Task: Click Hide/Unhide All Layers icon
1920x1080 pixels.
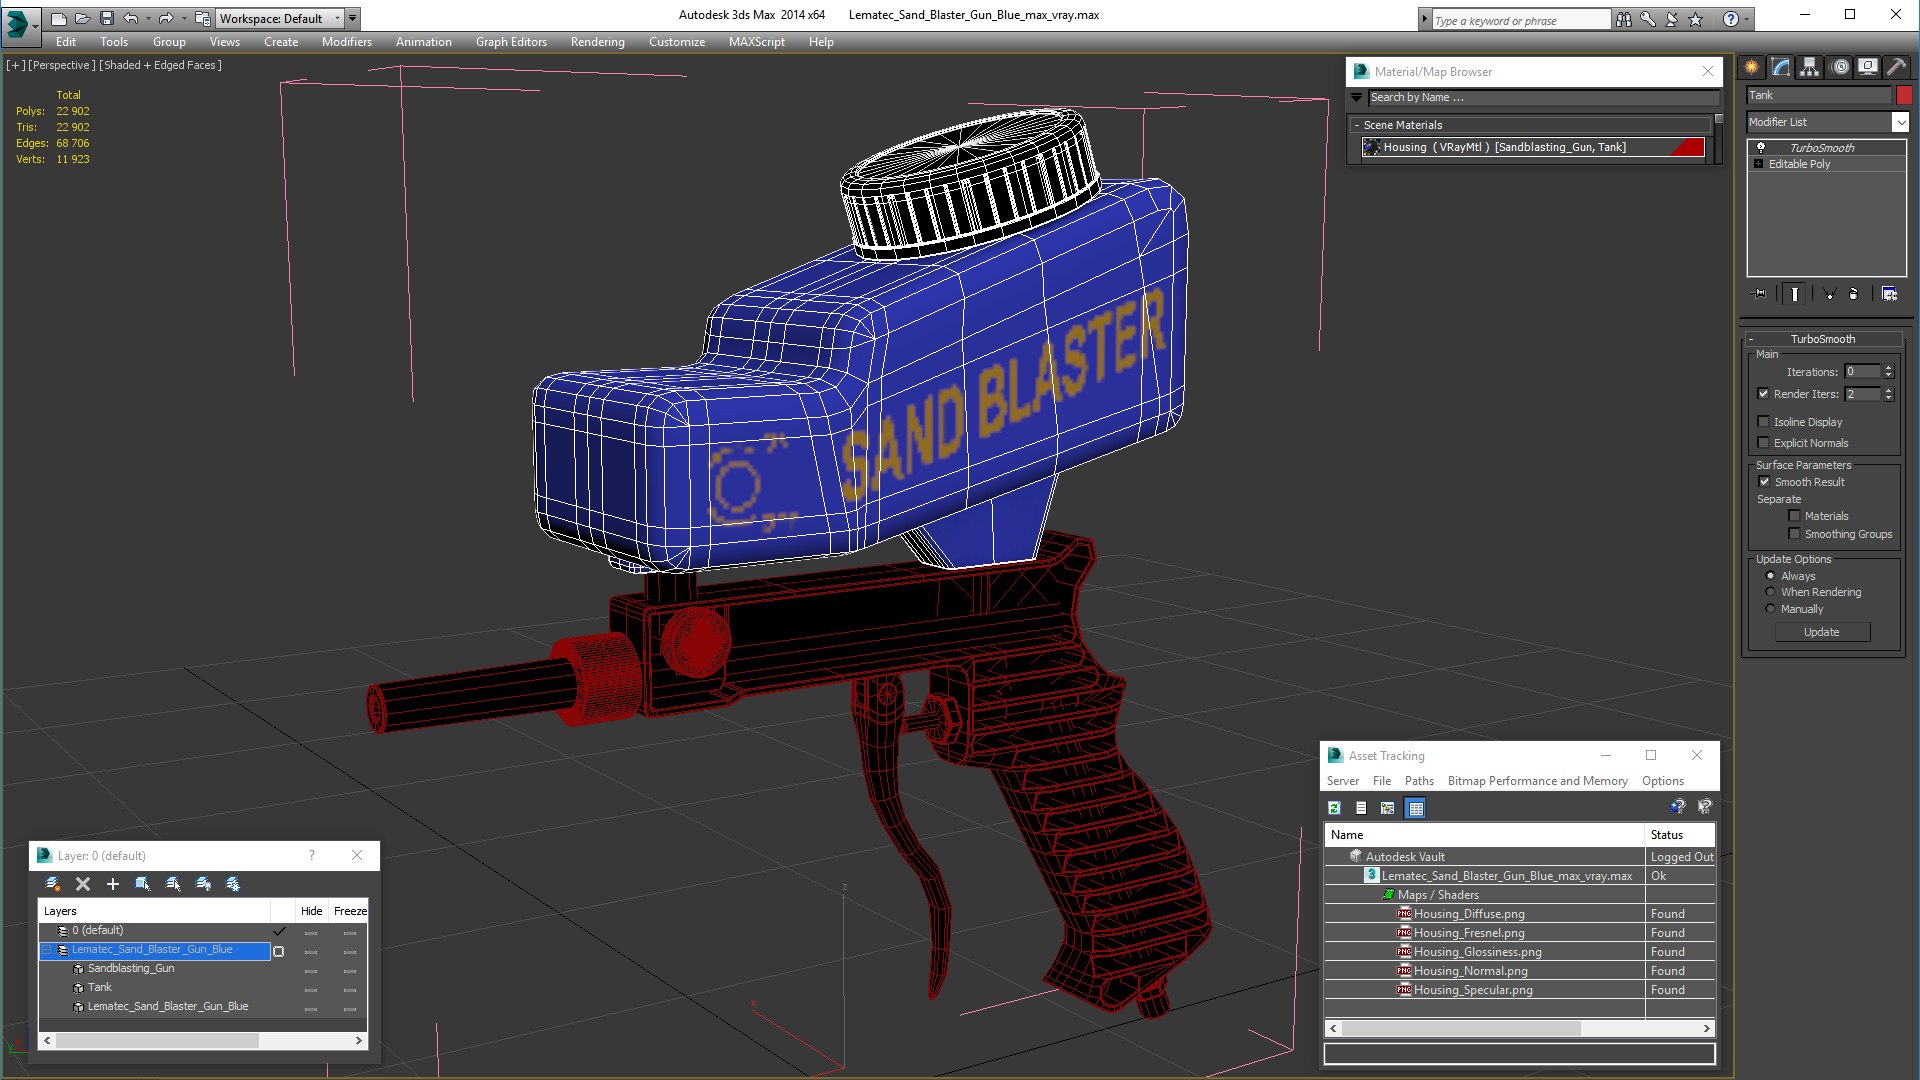Action: [203, 884]
